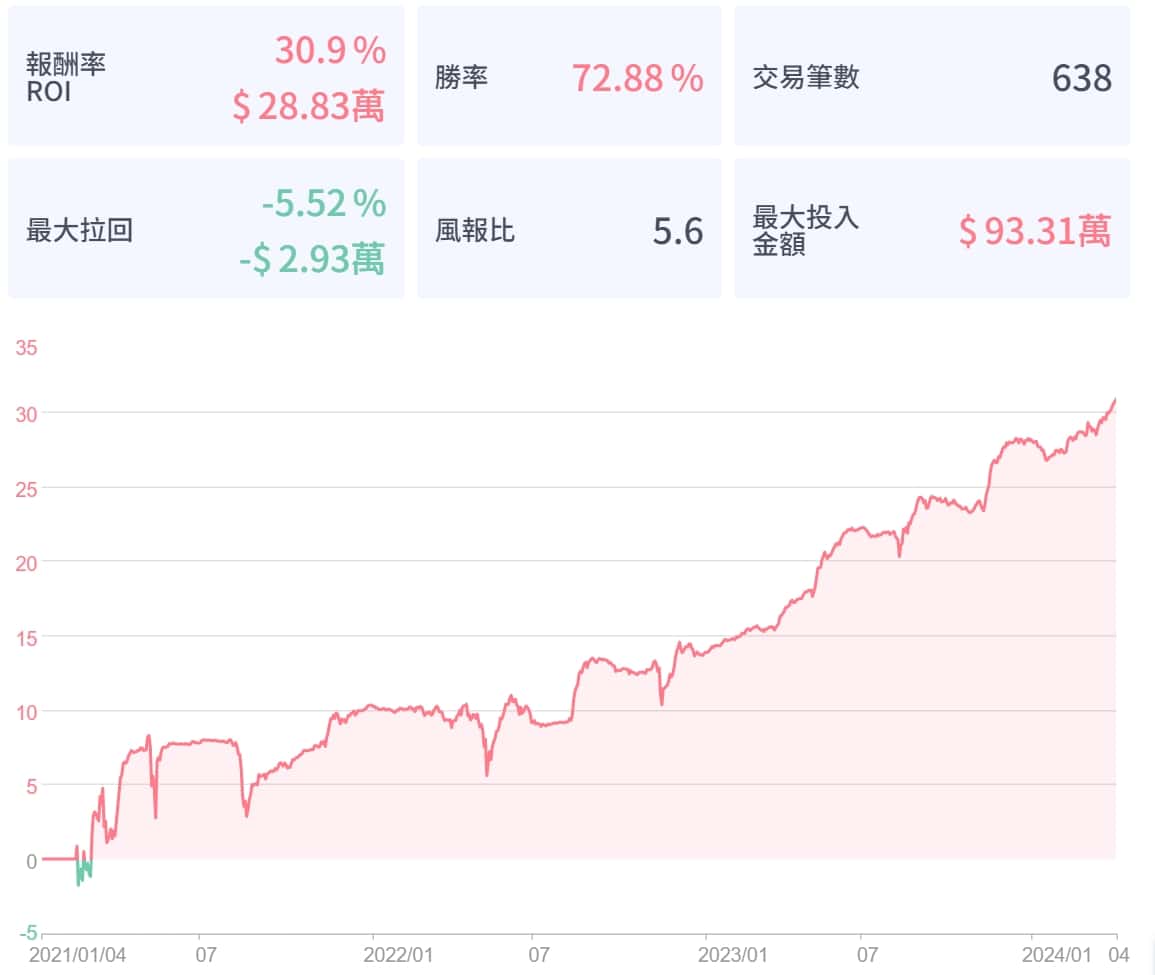This screenshot has width=1155, height=975.
Task: Click the 2023/01 date axis label
Action: pos(734,955)
